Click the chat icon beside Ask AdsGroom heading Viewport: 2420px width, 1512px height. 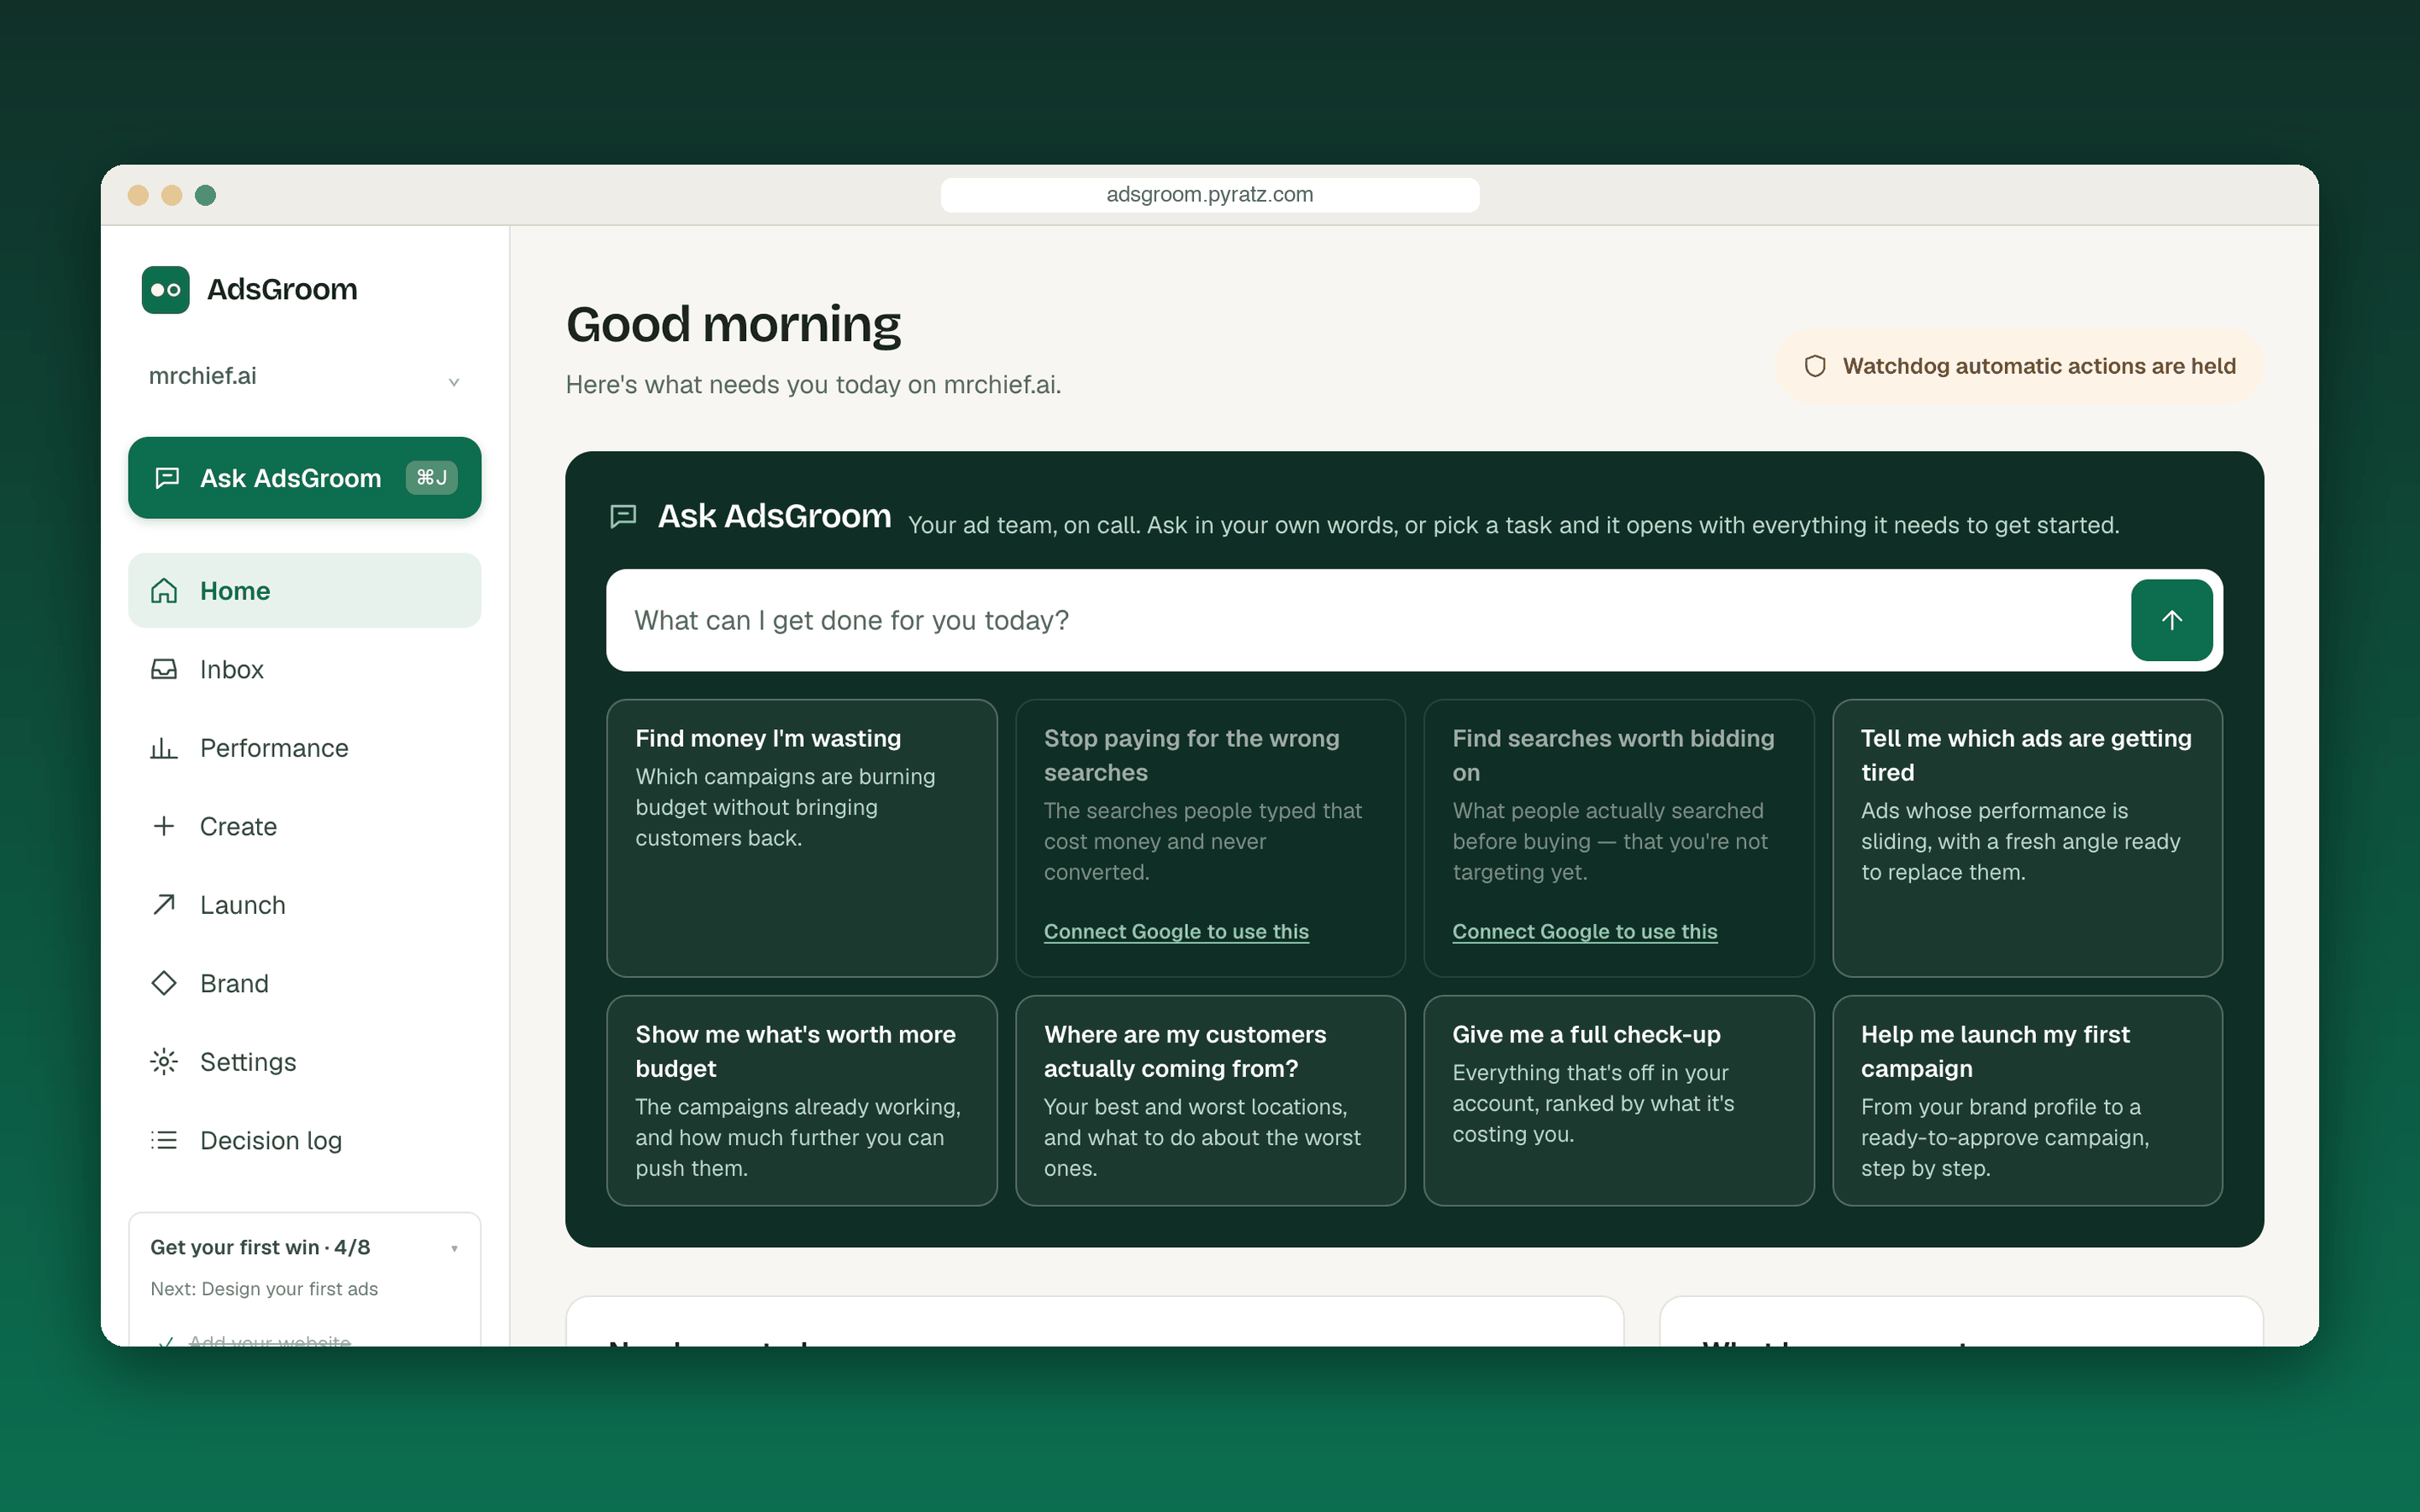pos(623,517)
